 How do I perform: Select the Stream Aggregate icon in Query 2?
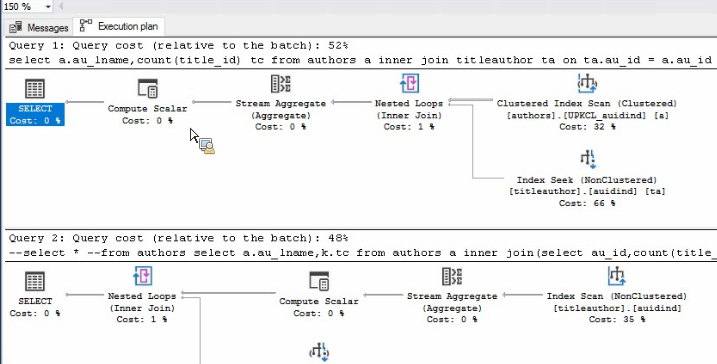click(x=452, y=276)
